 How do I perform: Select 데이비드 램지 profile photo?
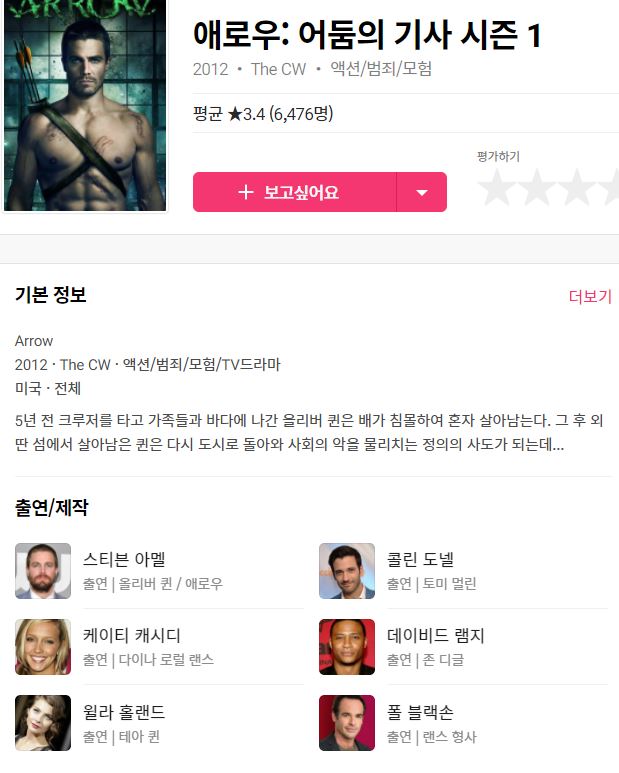(347, 647)
